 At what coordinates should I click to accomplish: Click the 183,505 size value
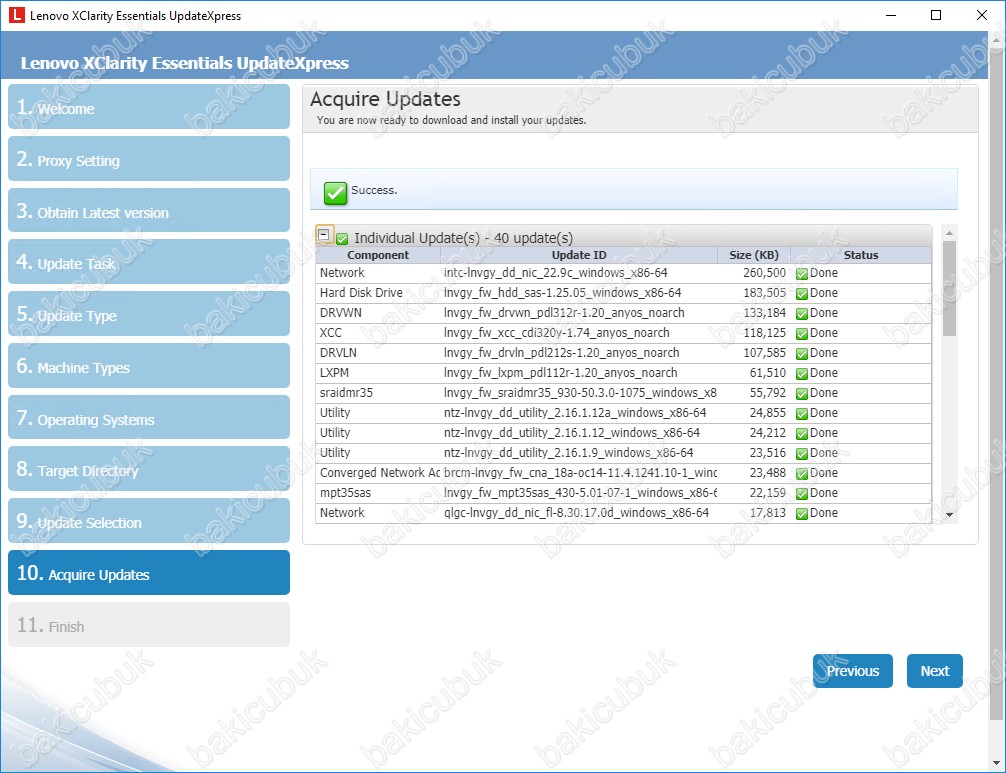pyautogui.click(x=764, y=293)
